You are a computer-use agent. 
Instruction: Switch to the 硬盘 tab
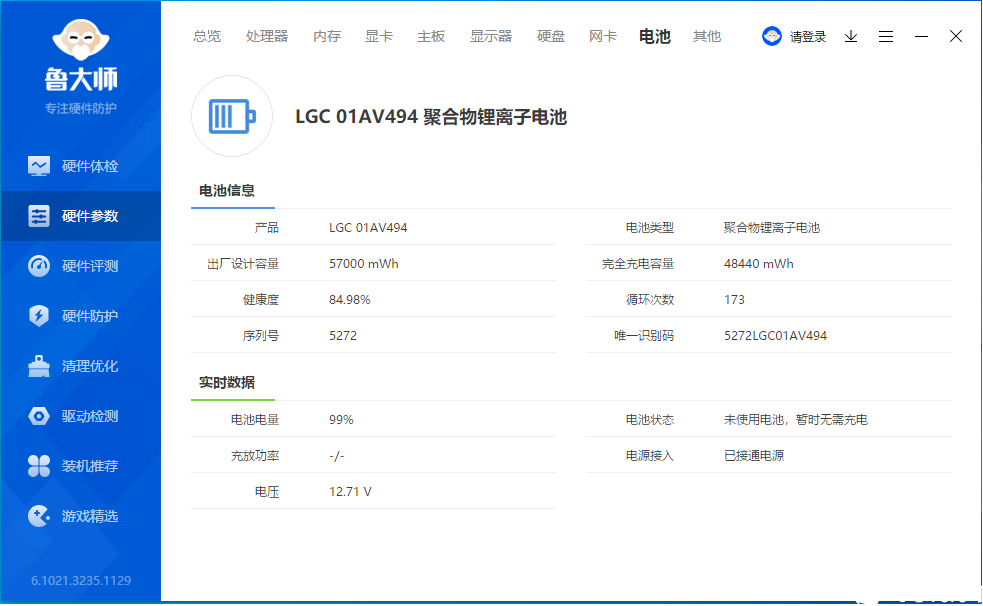(550, 36)
